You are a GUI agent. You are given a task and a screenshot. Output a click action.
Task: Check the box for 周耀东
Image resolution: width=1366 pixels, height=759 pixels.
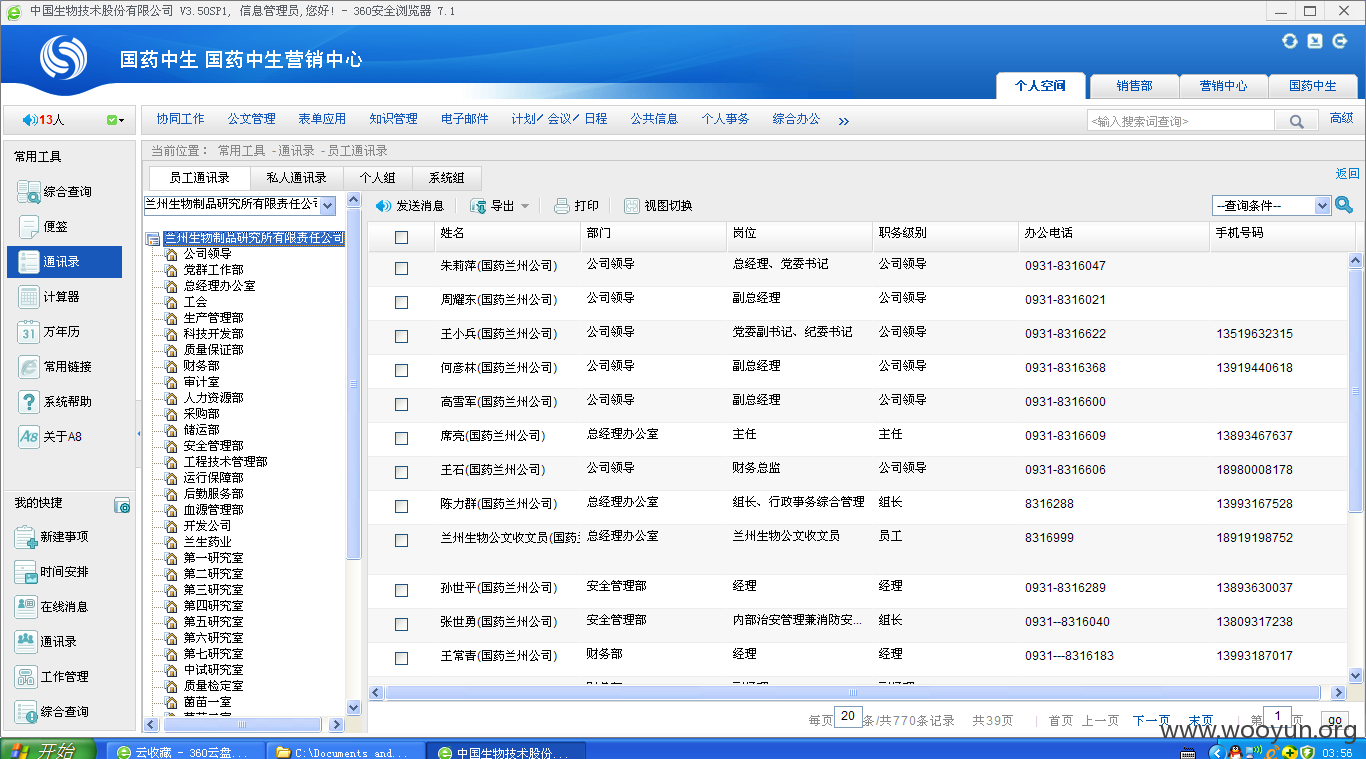point(401,302)
